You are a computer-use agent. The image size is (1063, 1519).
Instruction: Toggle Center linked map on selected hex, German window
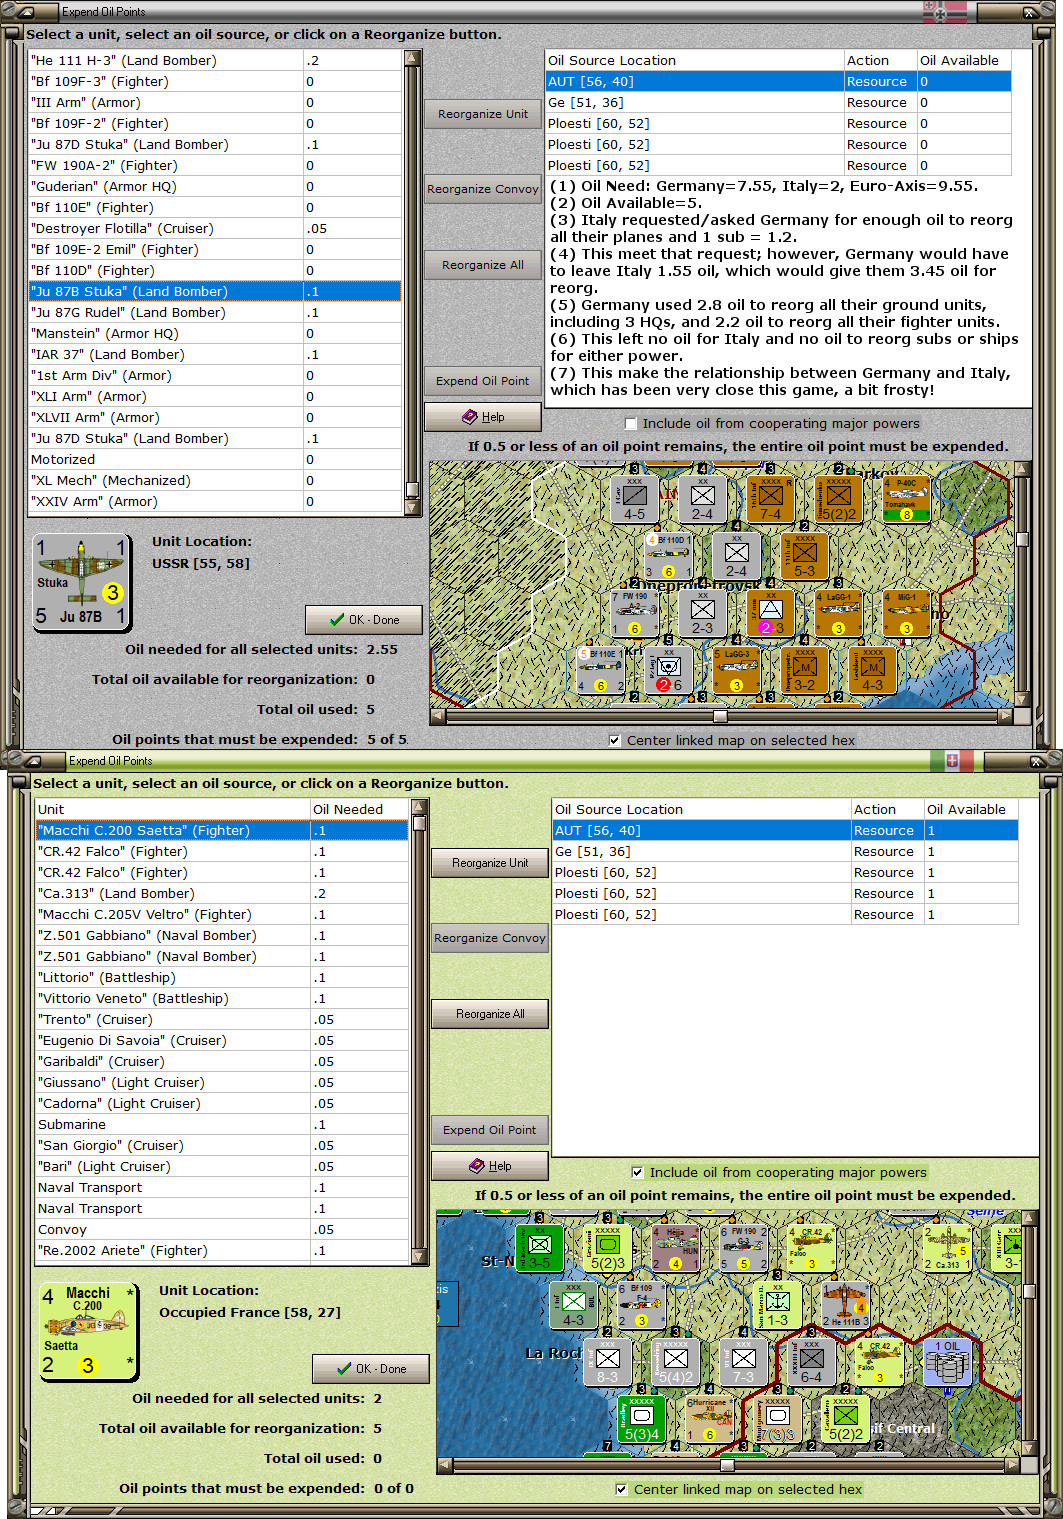pyautogui.click(x=614, y=741)
